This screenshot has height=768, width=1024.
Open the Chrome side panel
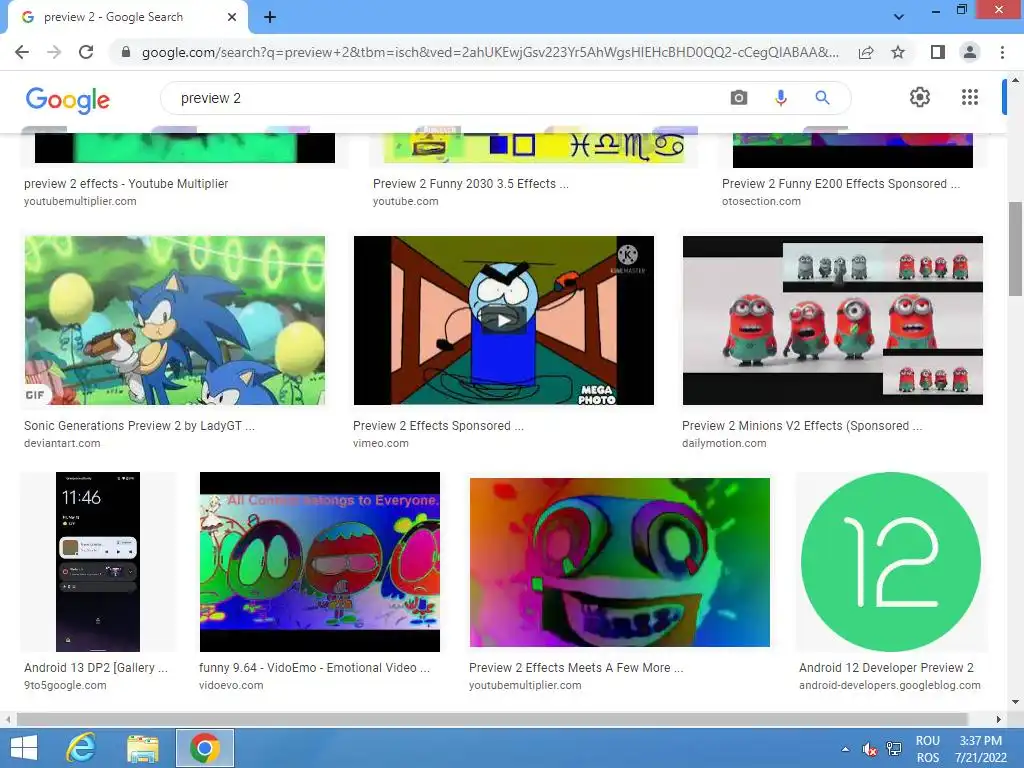pyautogui.click(x=937, y=52)
